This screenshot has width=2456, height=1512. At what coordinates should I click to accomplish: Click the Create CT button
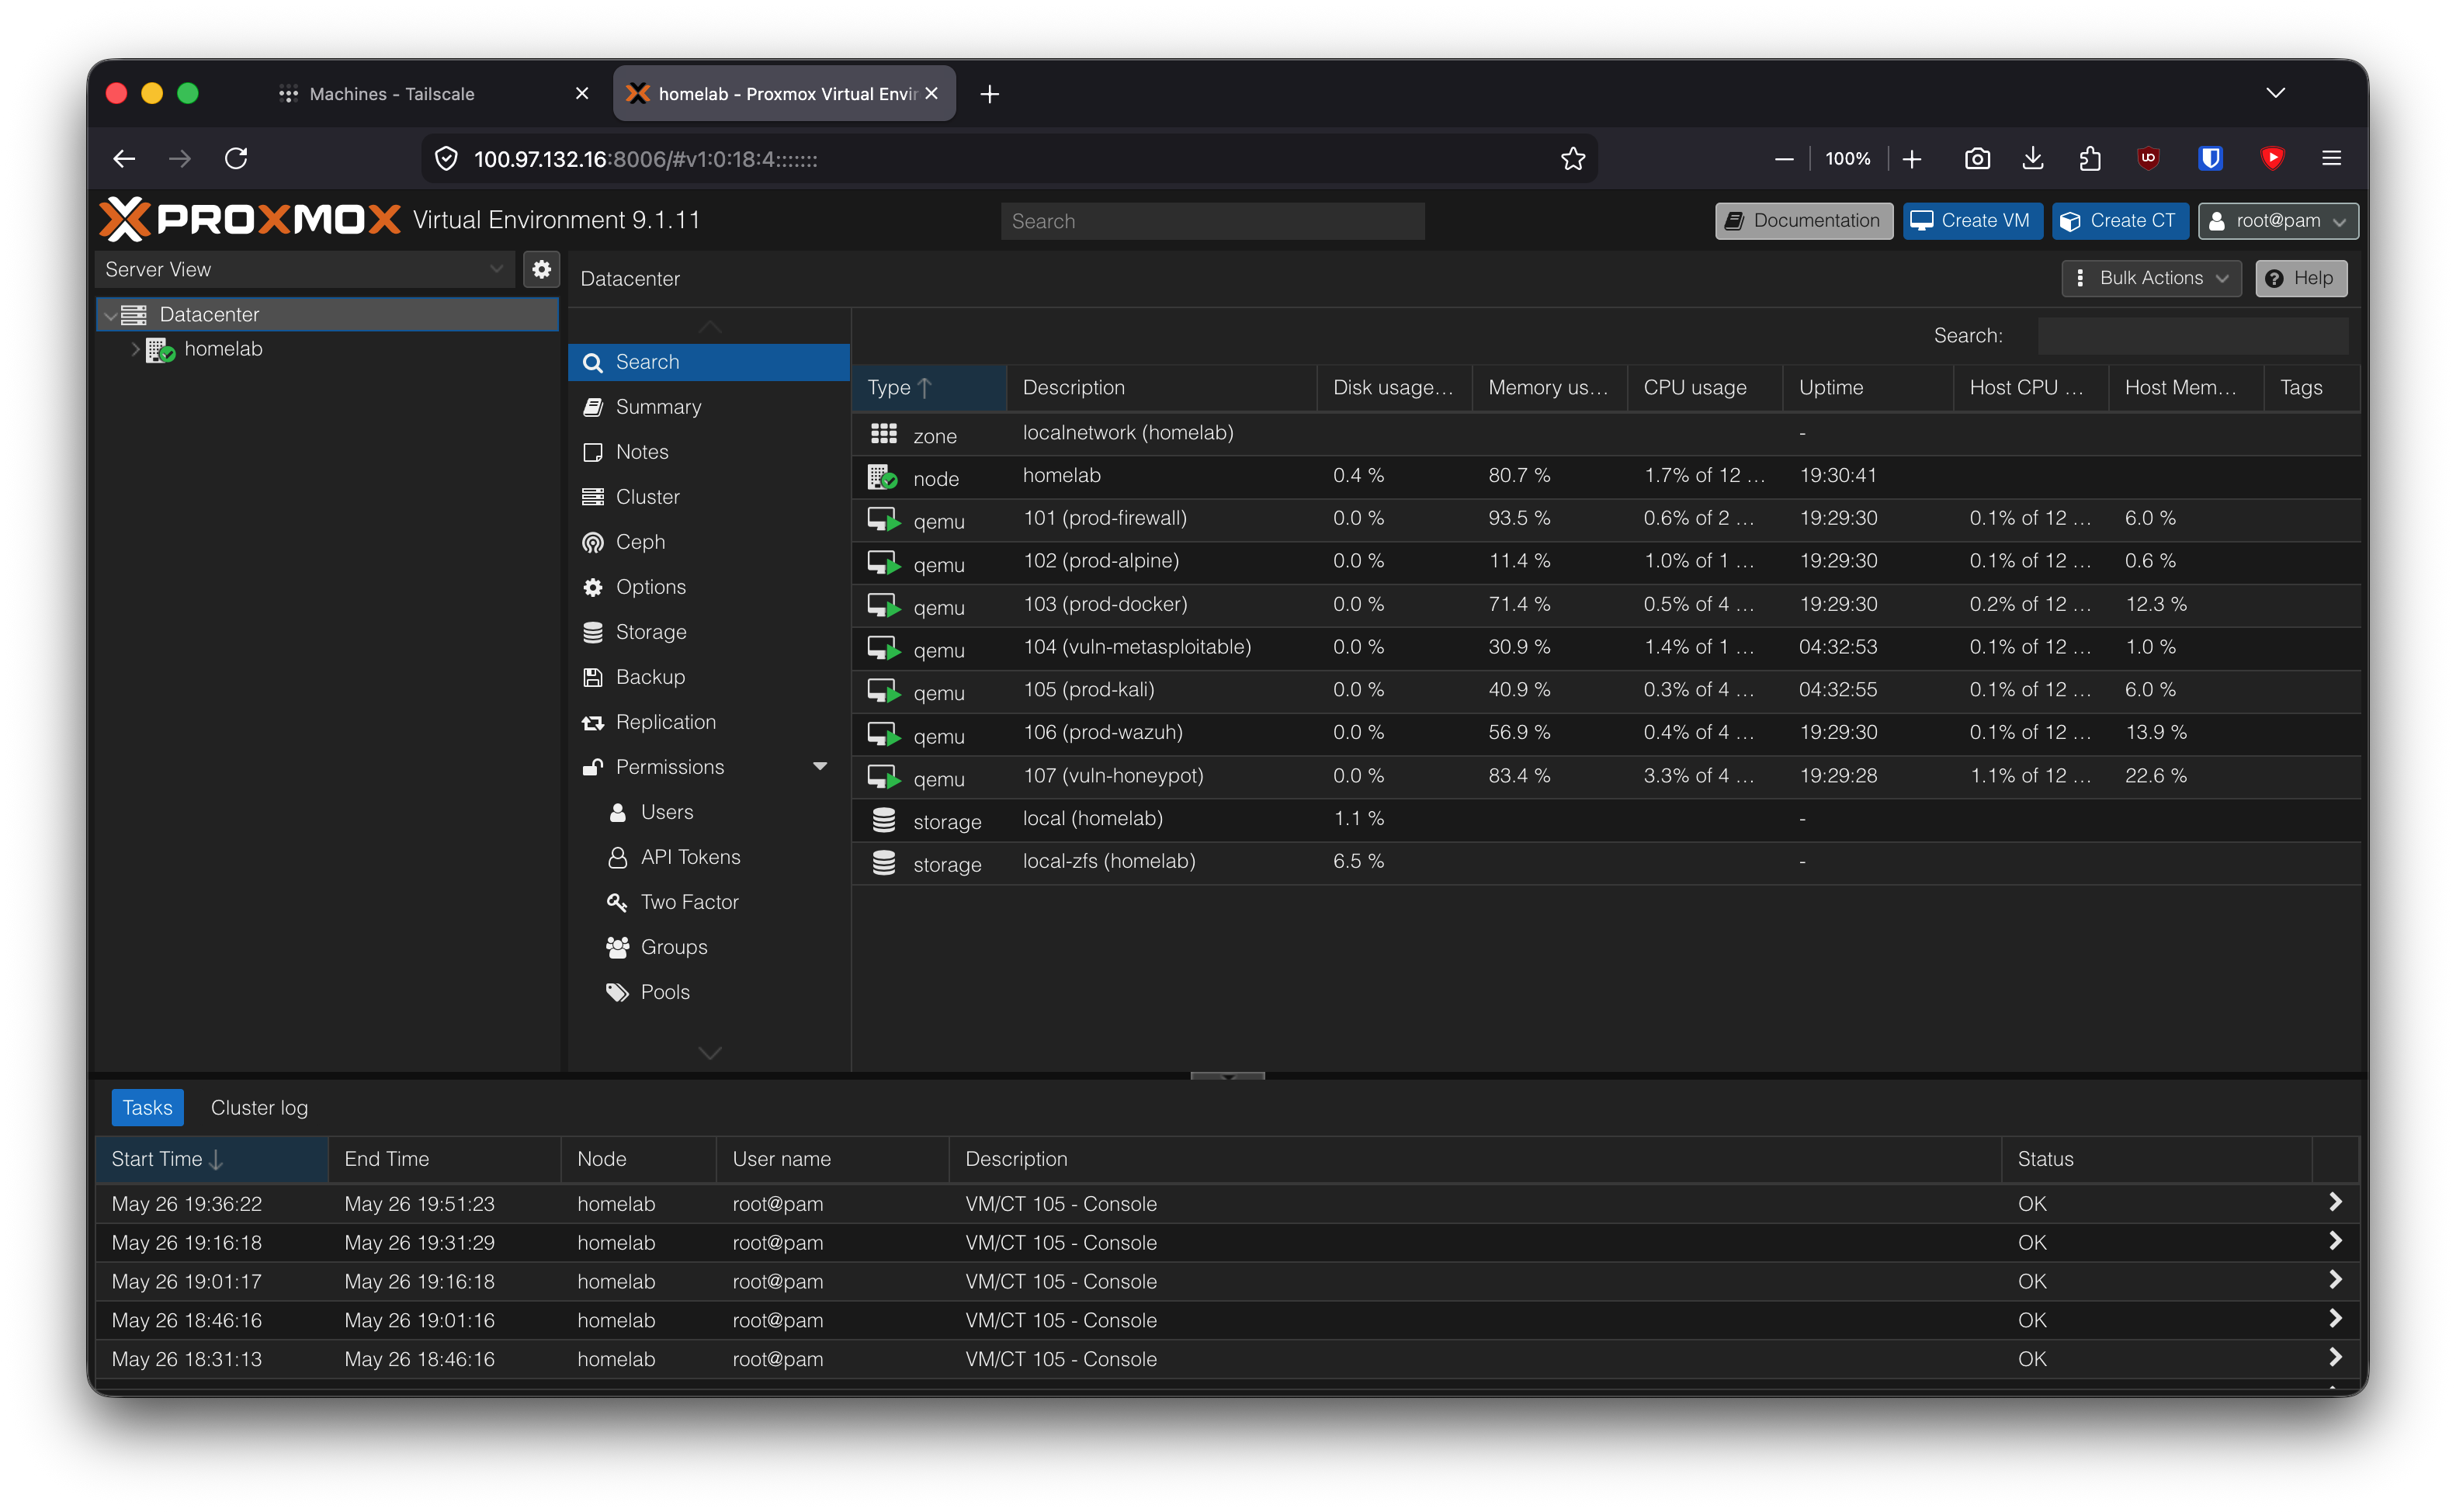(x=2120, y=221)
